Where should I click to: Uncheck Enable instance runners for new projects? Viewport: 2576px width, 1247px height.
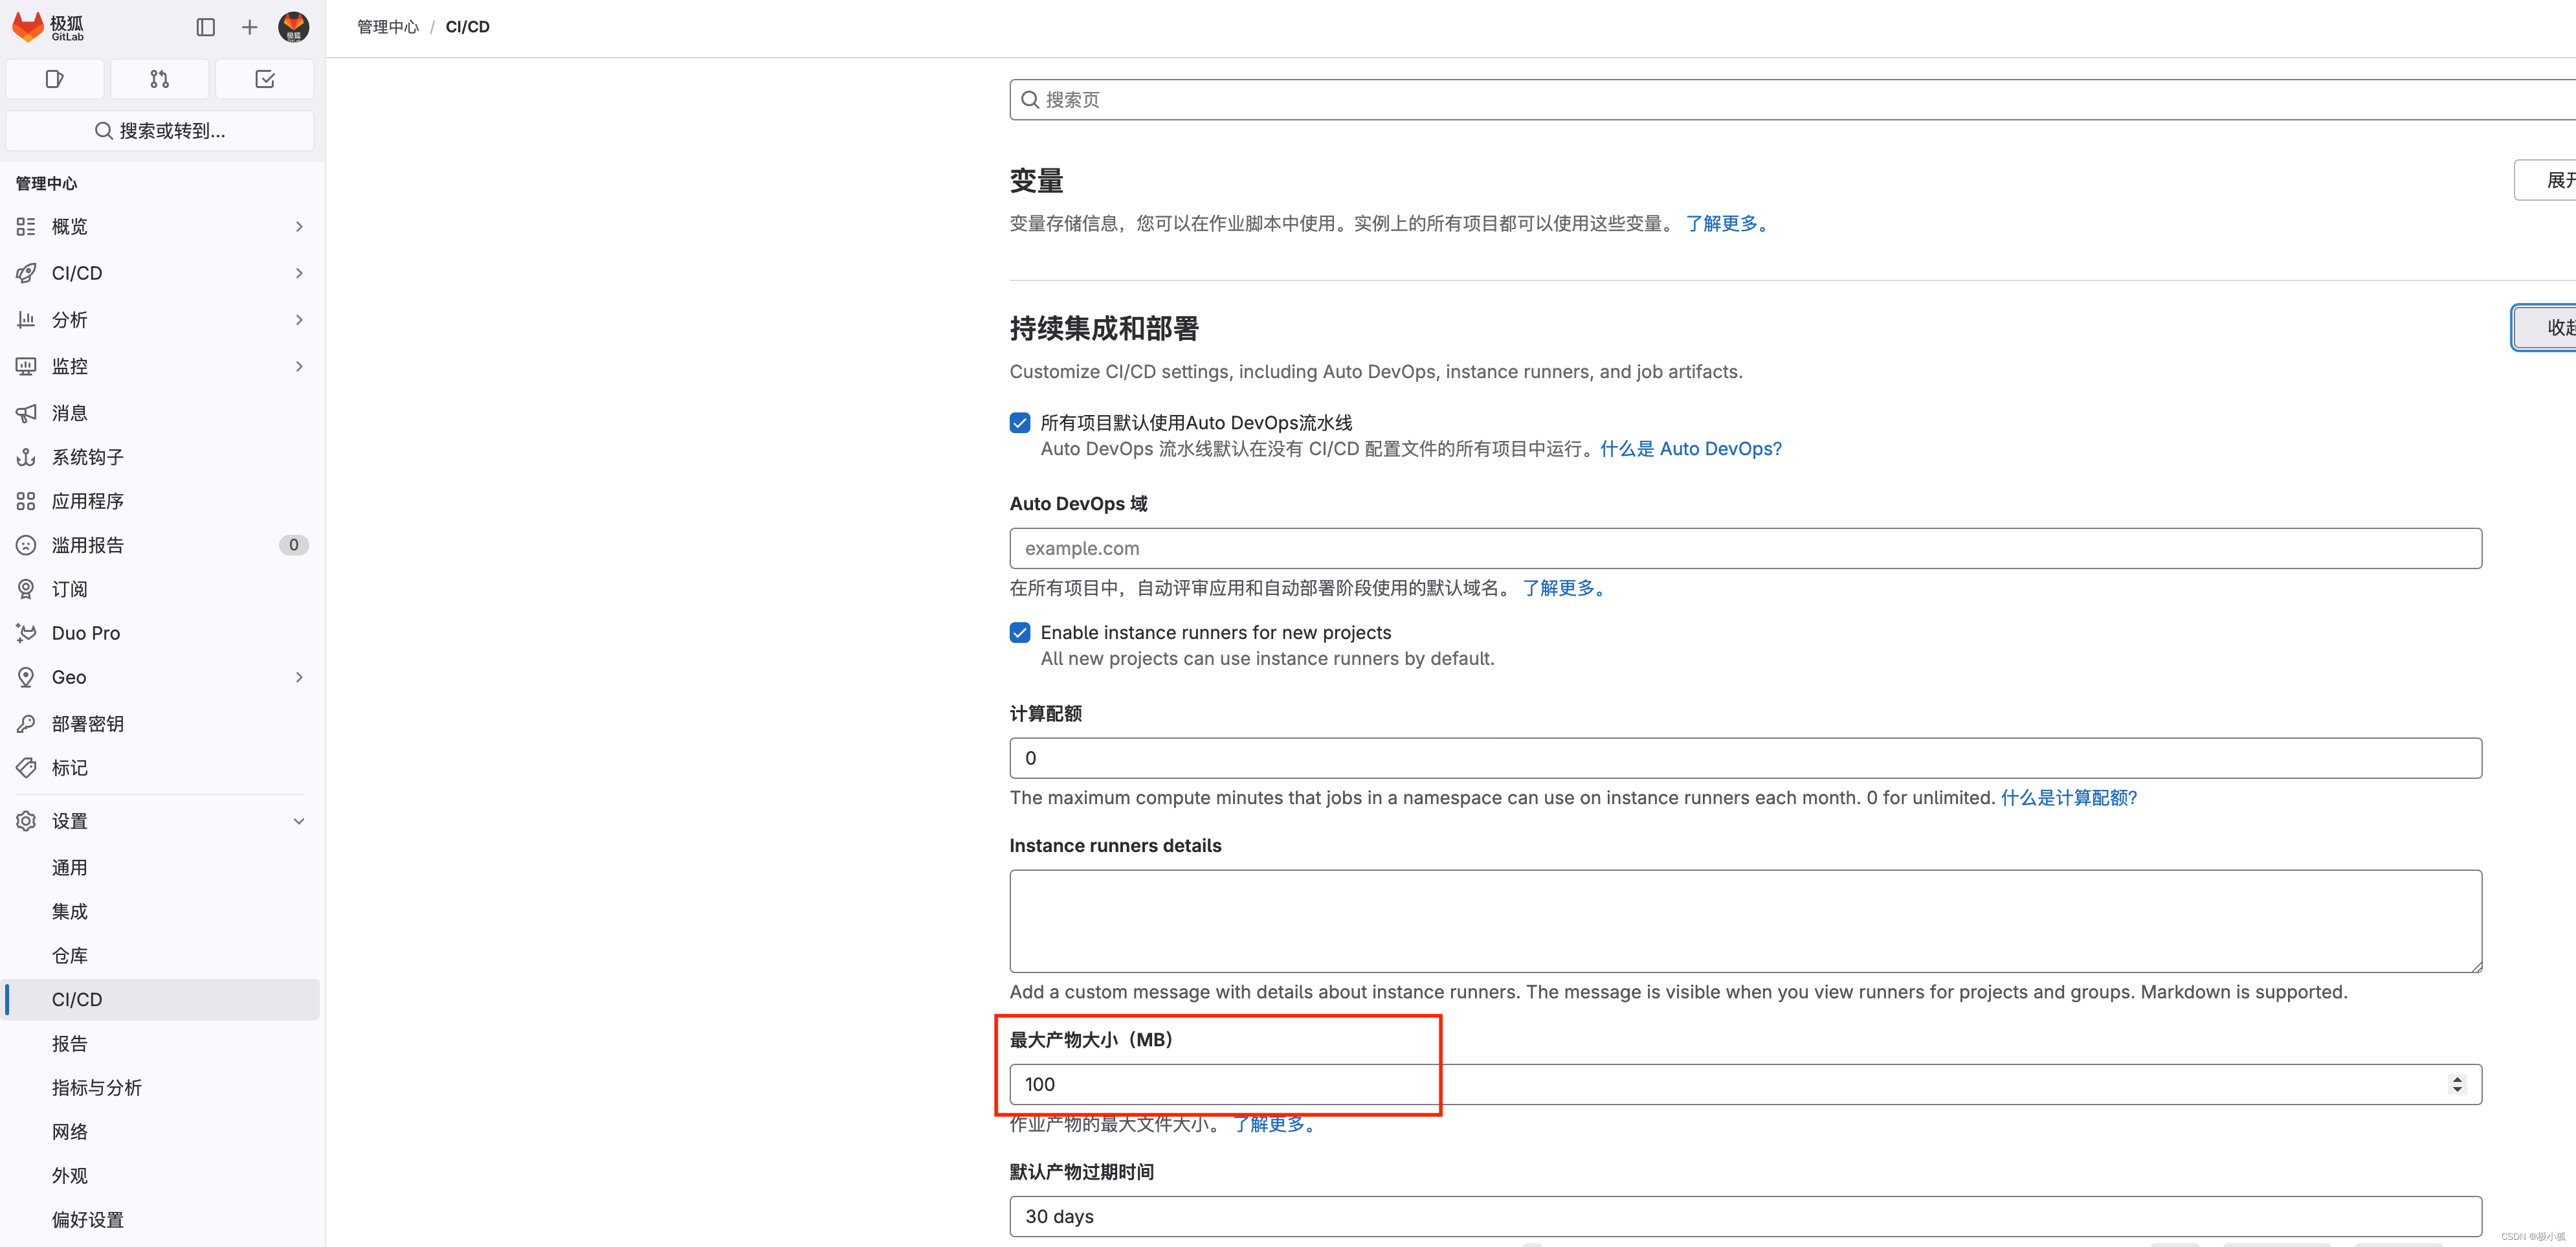pyautogui.click(x=1020, y=633)
